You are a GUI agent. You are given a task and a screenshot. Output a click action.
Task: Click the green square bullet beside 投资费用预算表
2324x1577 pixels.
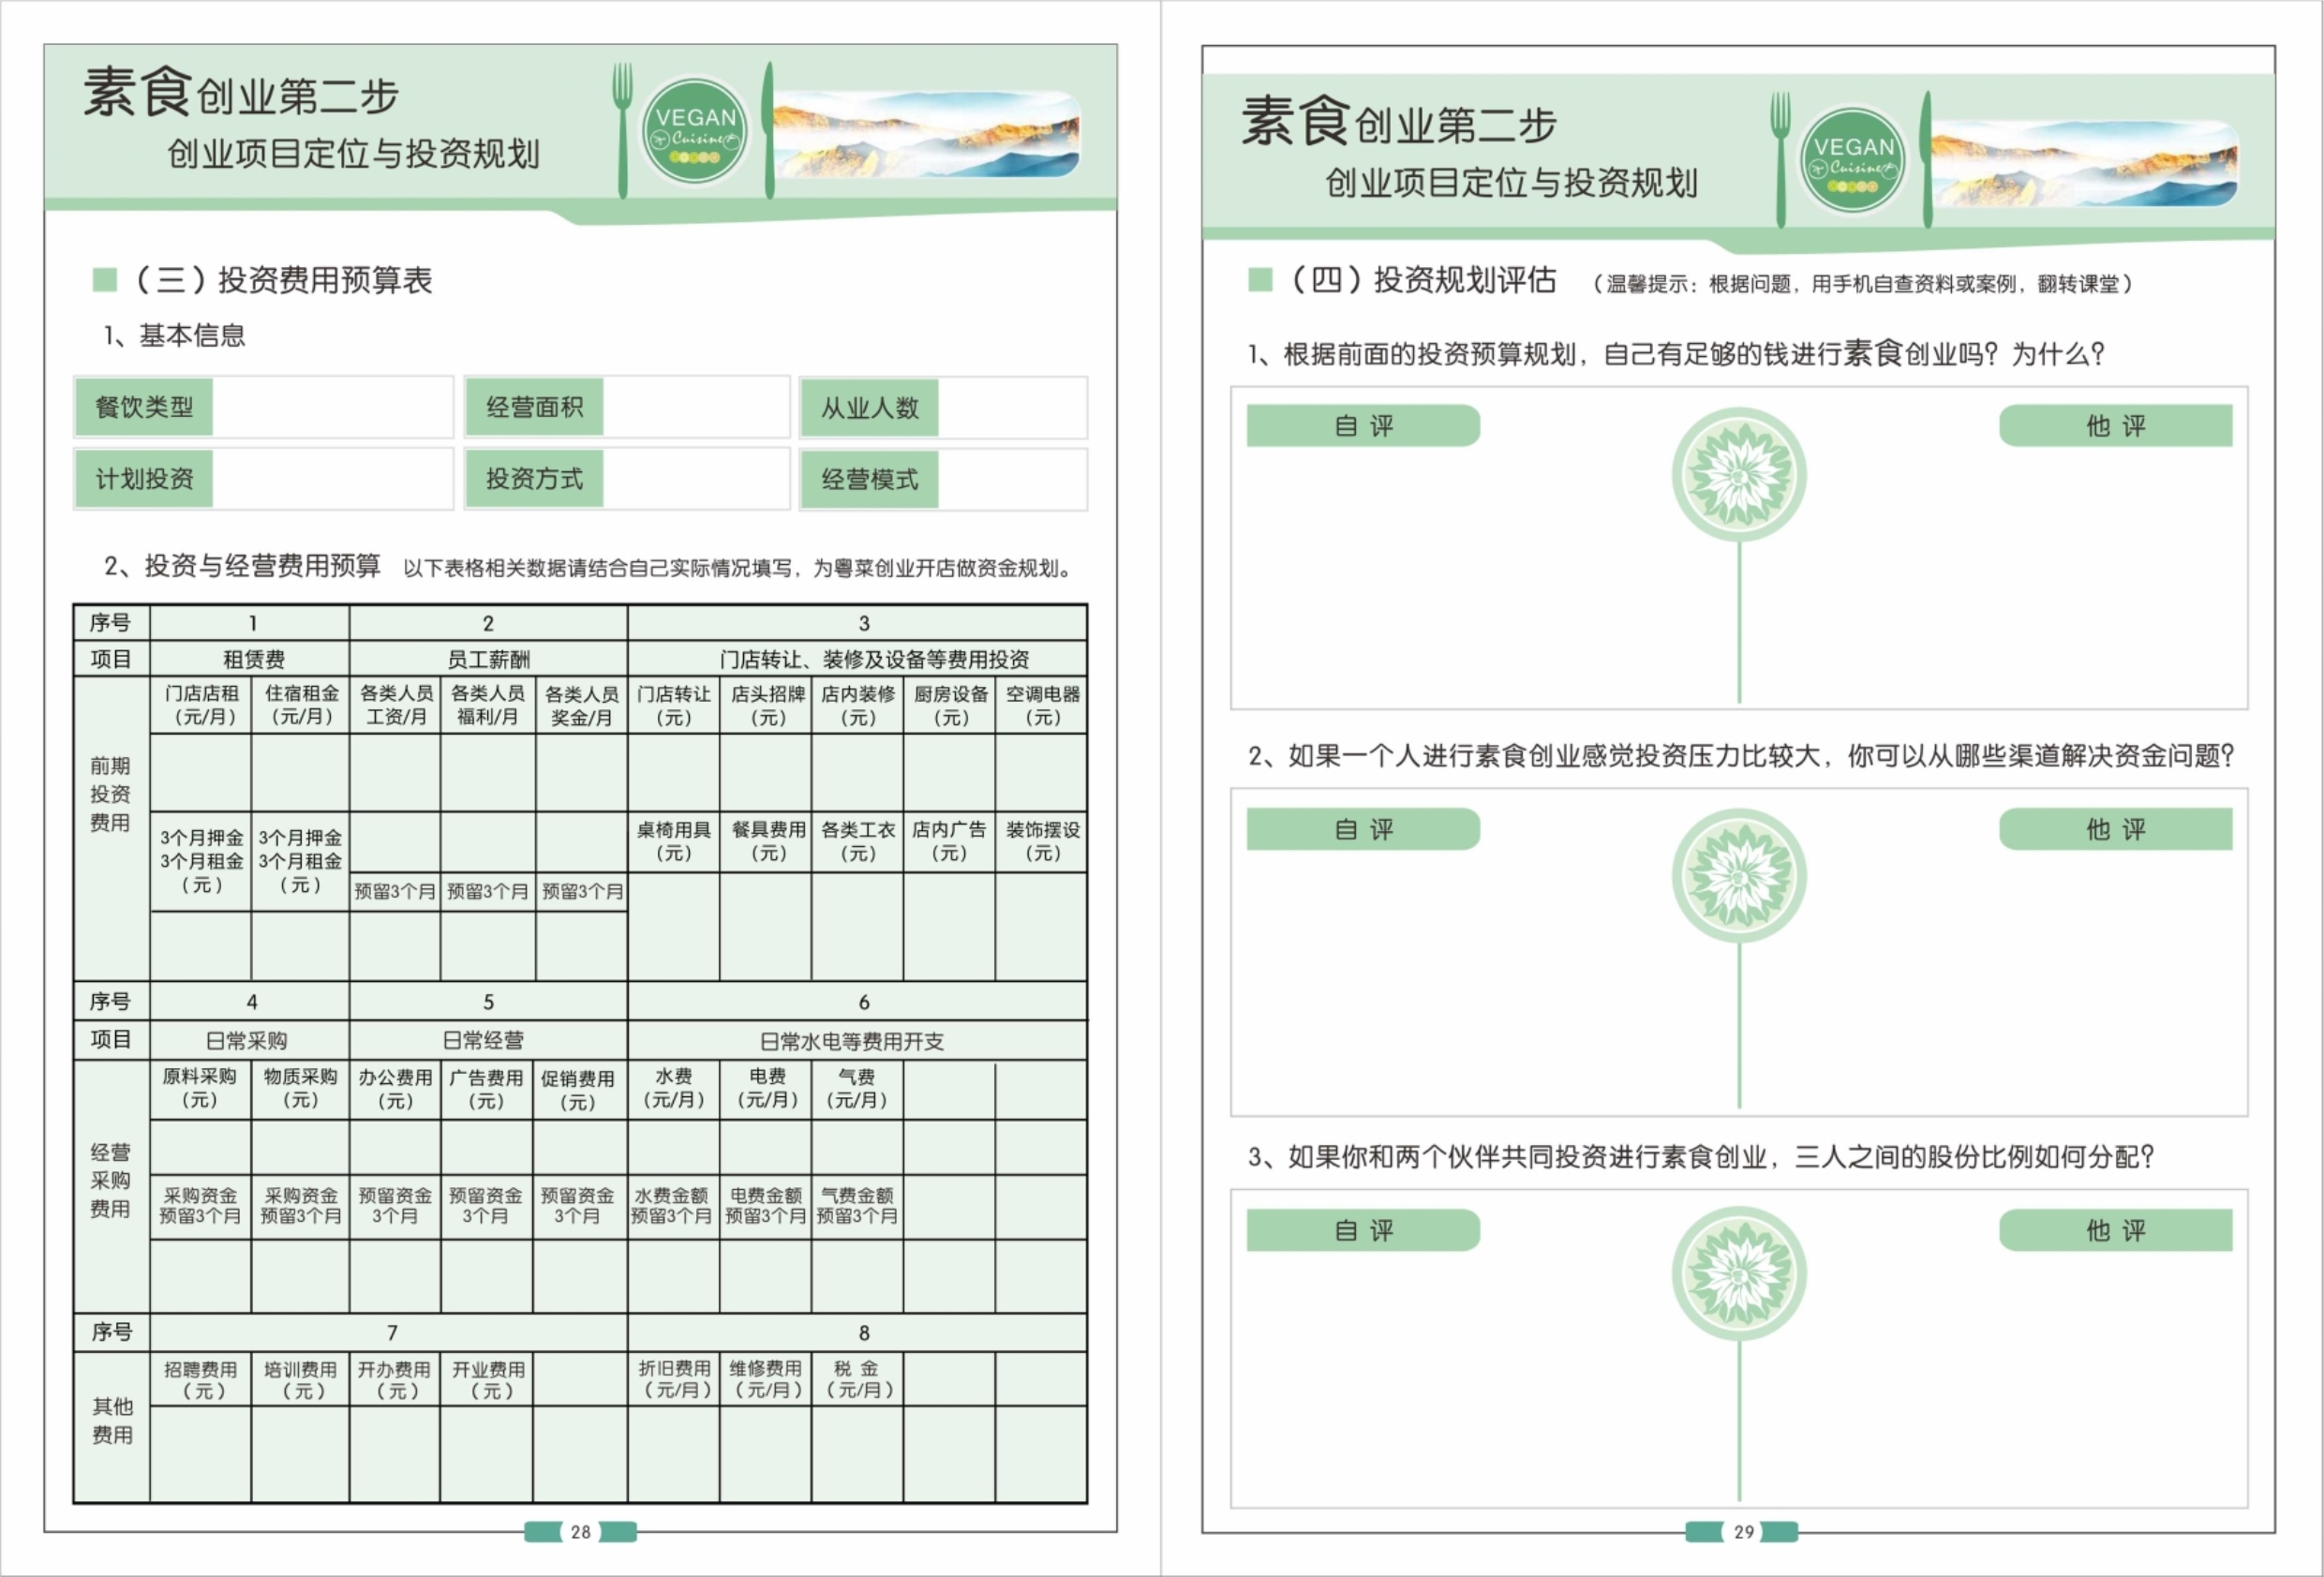click(105, 279)
